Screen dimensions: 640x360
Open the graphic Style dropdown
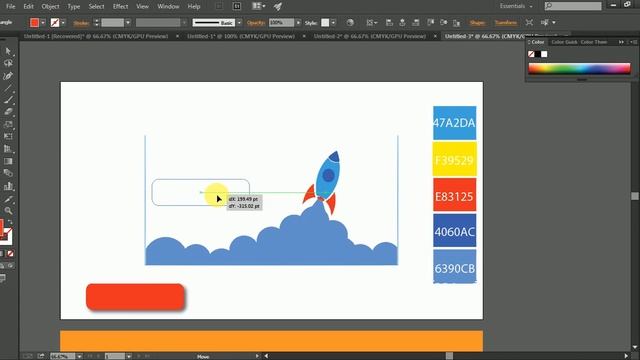click(333, 23)
